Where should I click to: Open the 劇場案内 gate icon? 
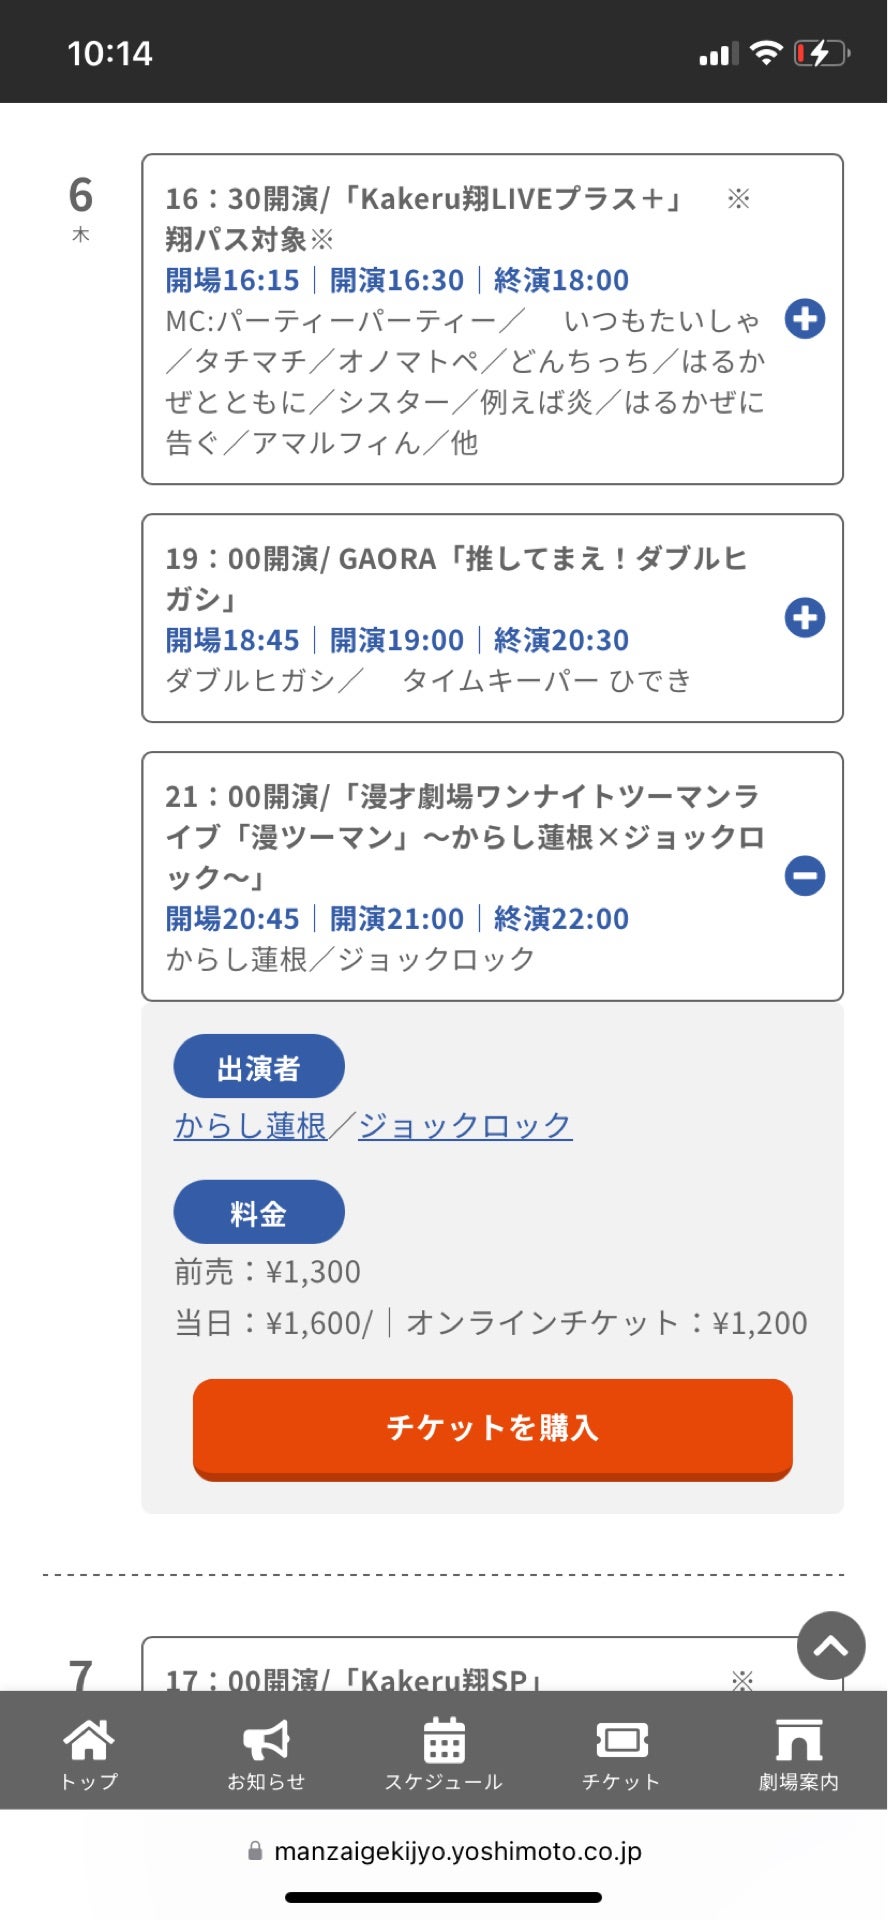coord(798,1742)
